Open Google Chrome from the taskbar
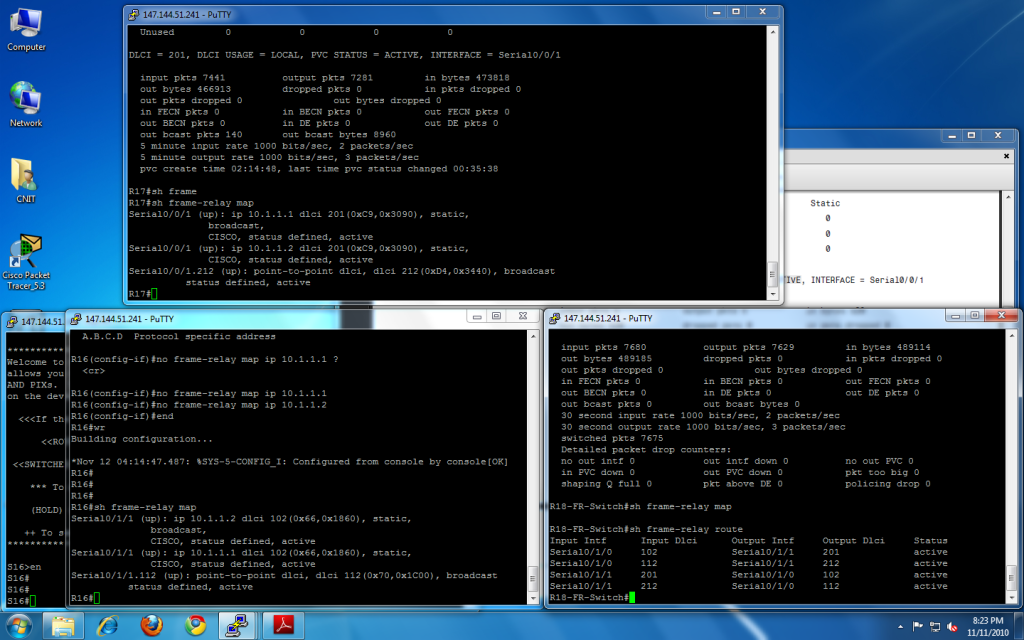 coord(196,626)
